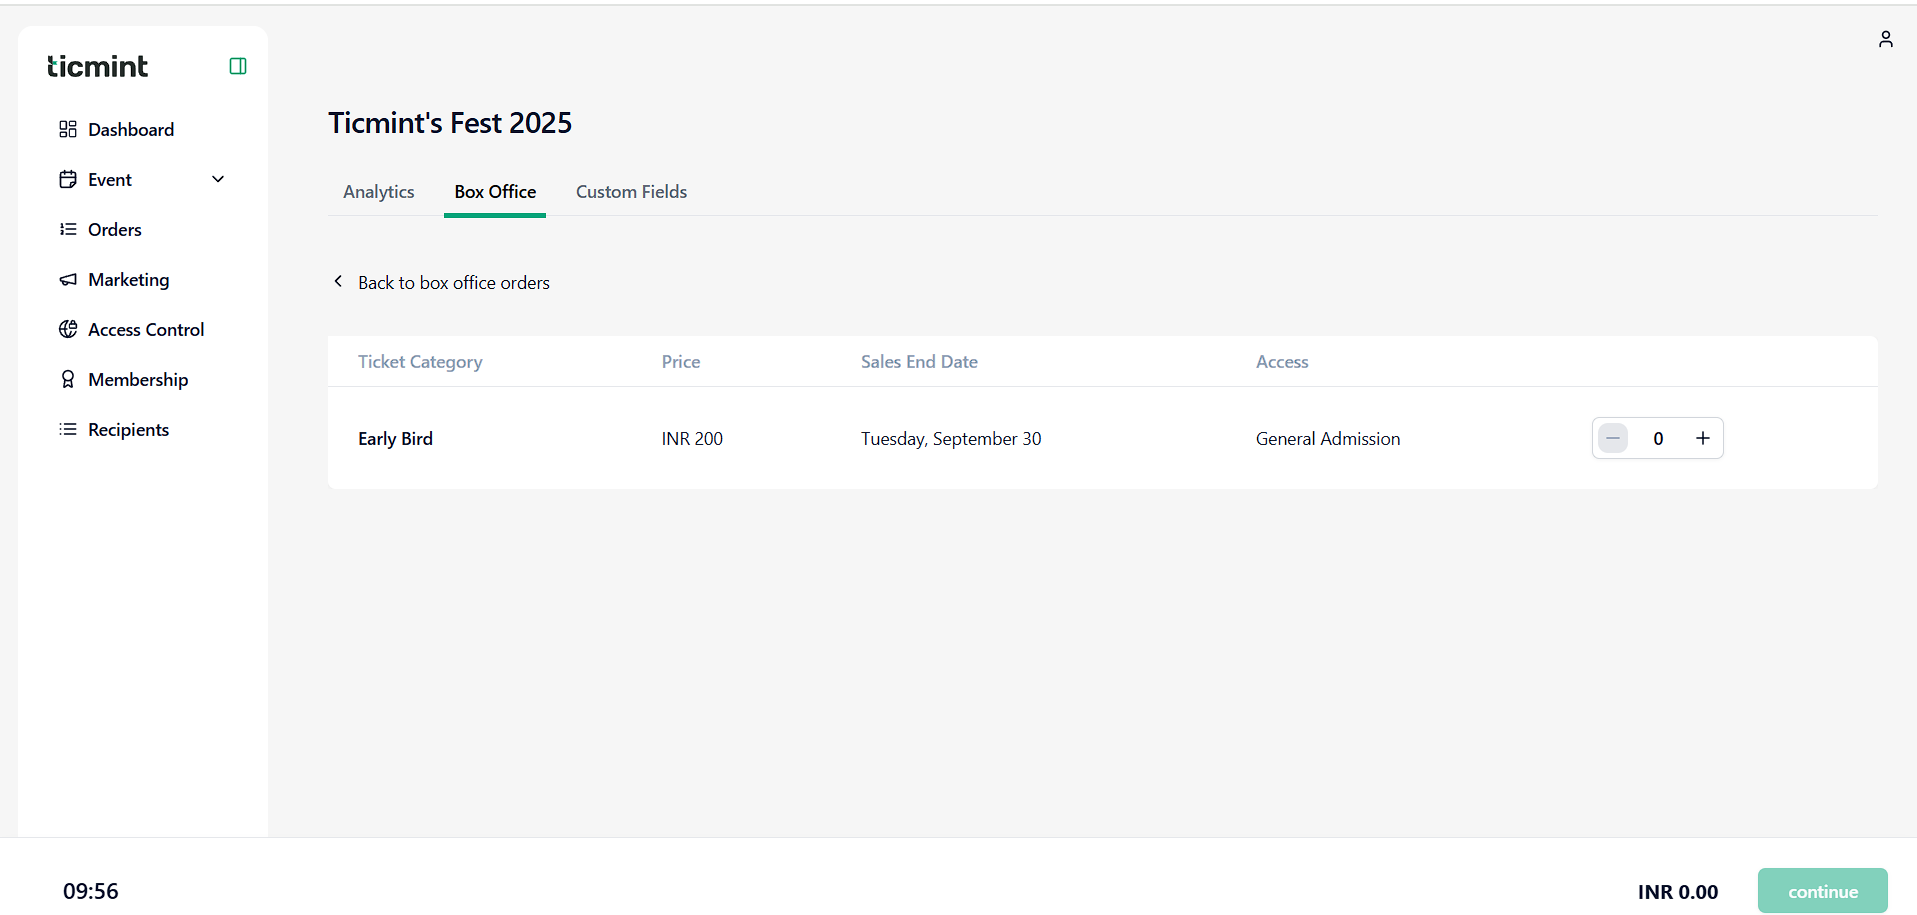Click the ticmint logo
This screenshot has width=1917, height=915.
point(97,66)
